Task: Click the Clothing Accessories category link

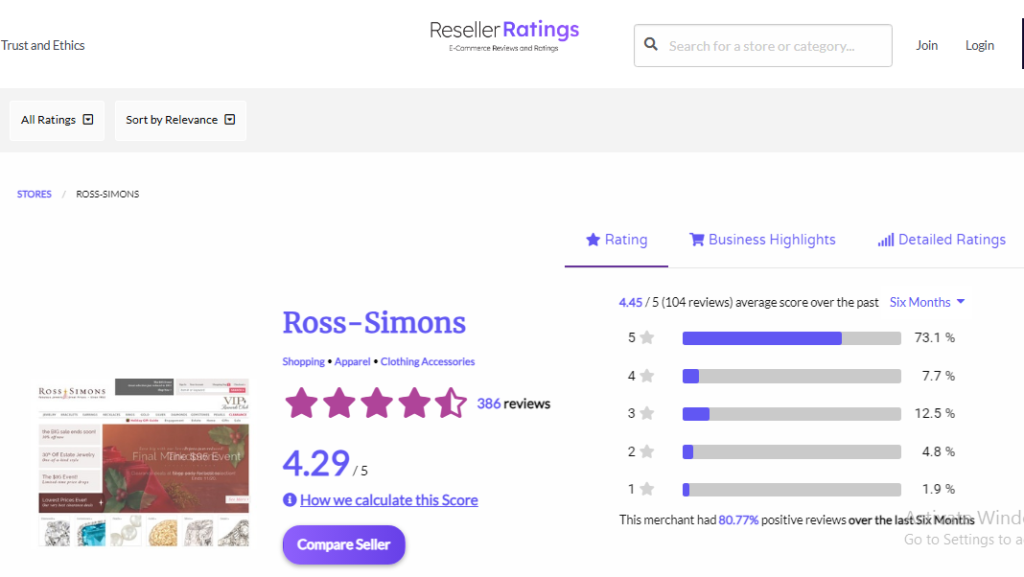Action: (x=427, y=362)
